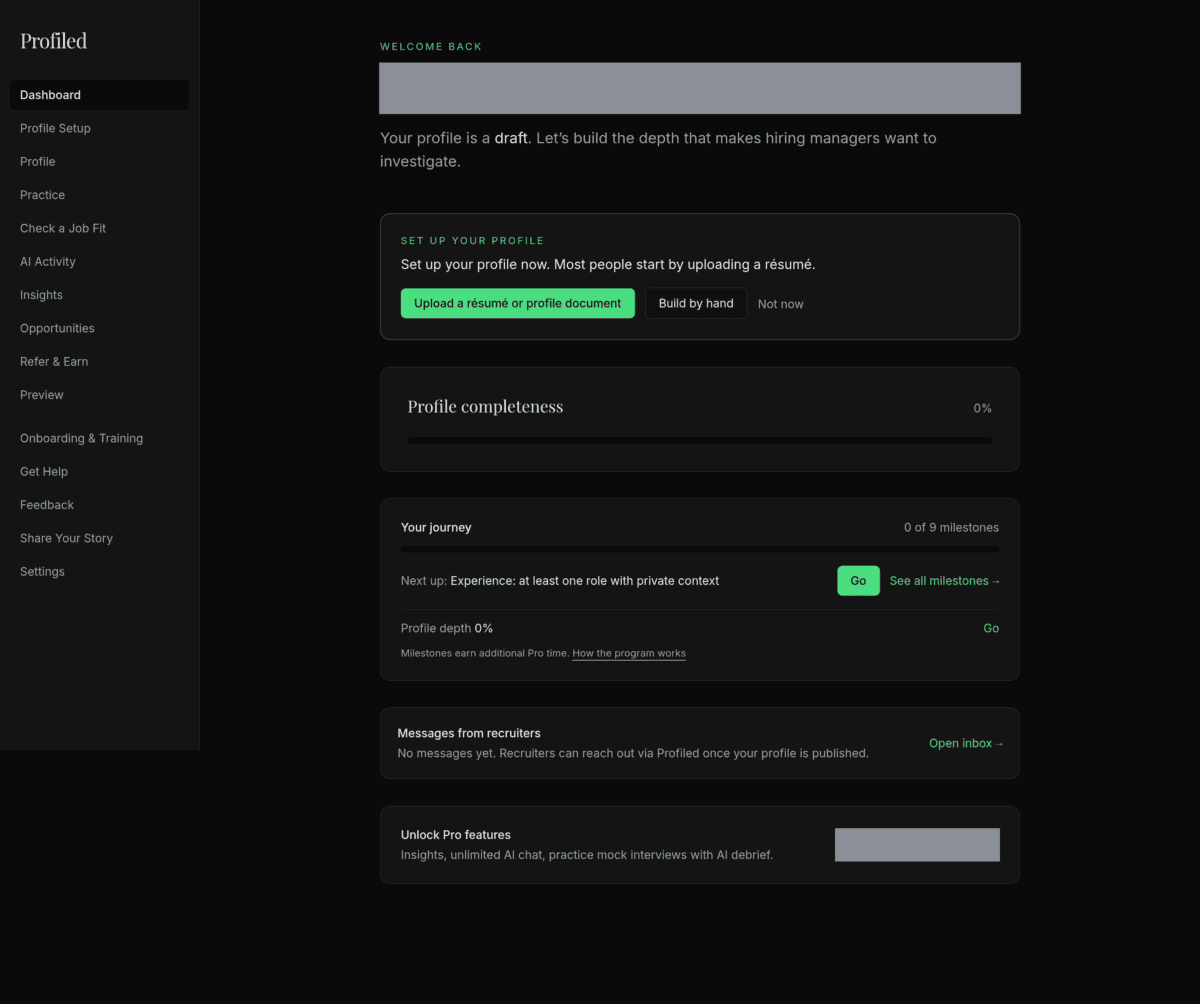Click the Go link beside Profile depth
Image resolution: width=1200 pixels, height=1004 pixels.
click(991, 628)
